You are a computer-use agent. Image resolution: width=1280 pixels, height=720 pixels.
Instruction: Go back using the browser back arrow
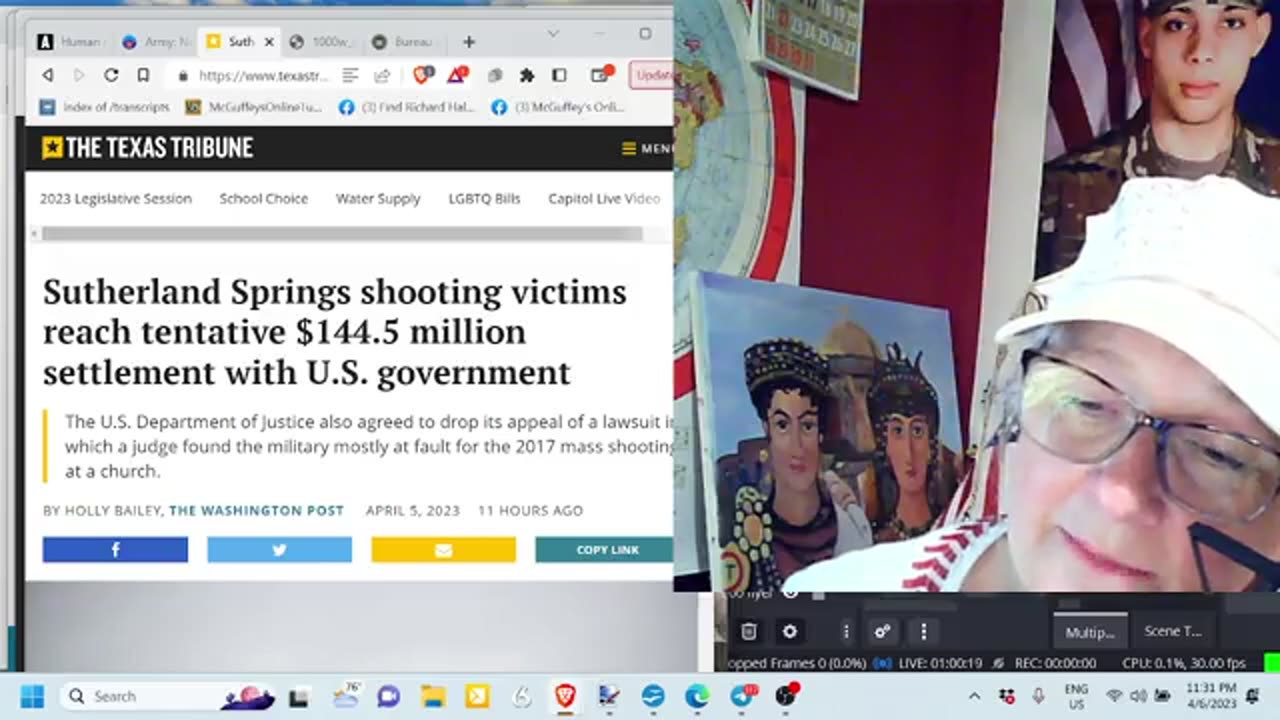click(47, 75)
